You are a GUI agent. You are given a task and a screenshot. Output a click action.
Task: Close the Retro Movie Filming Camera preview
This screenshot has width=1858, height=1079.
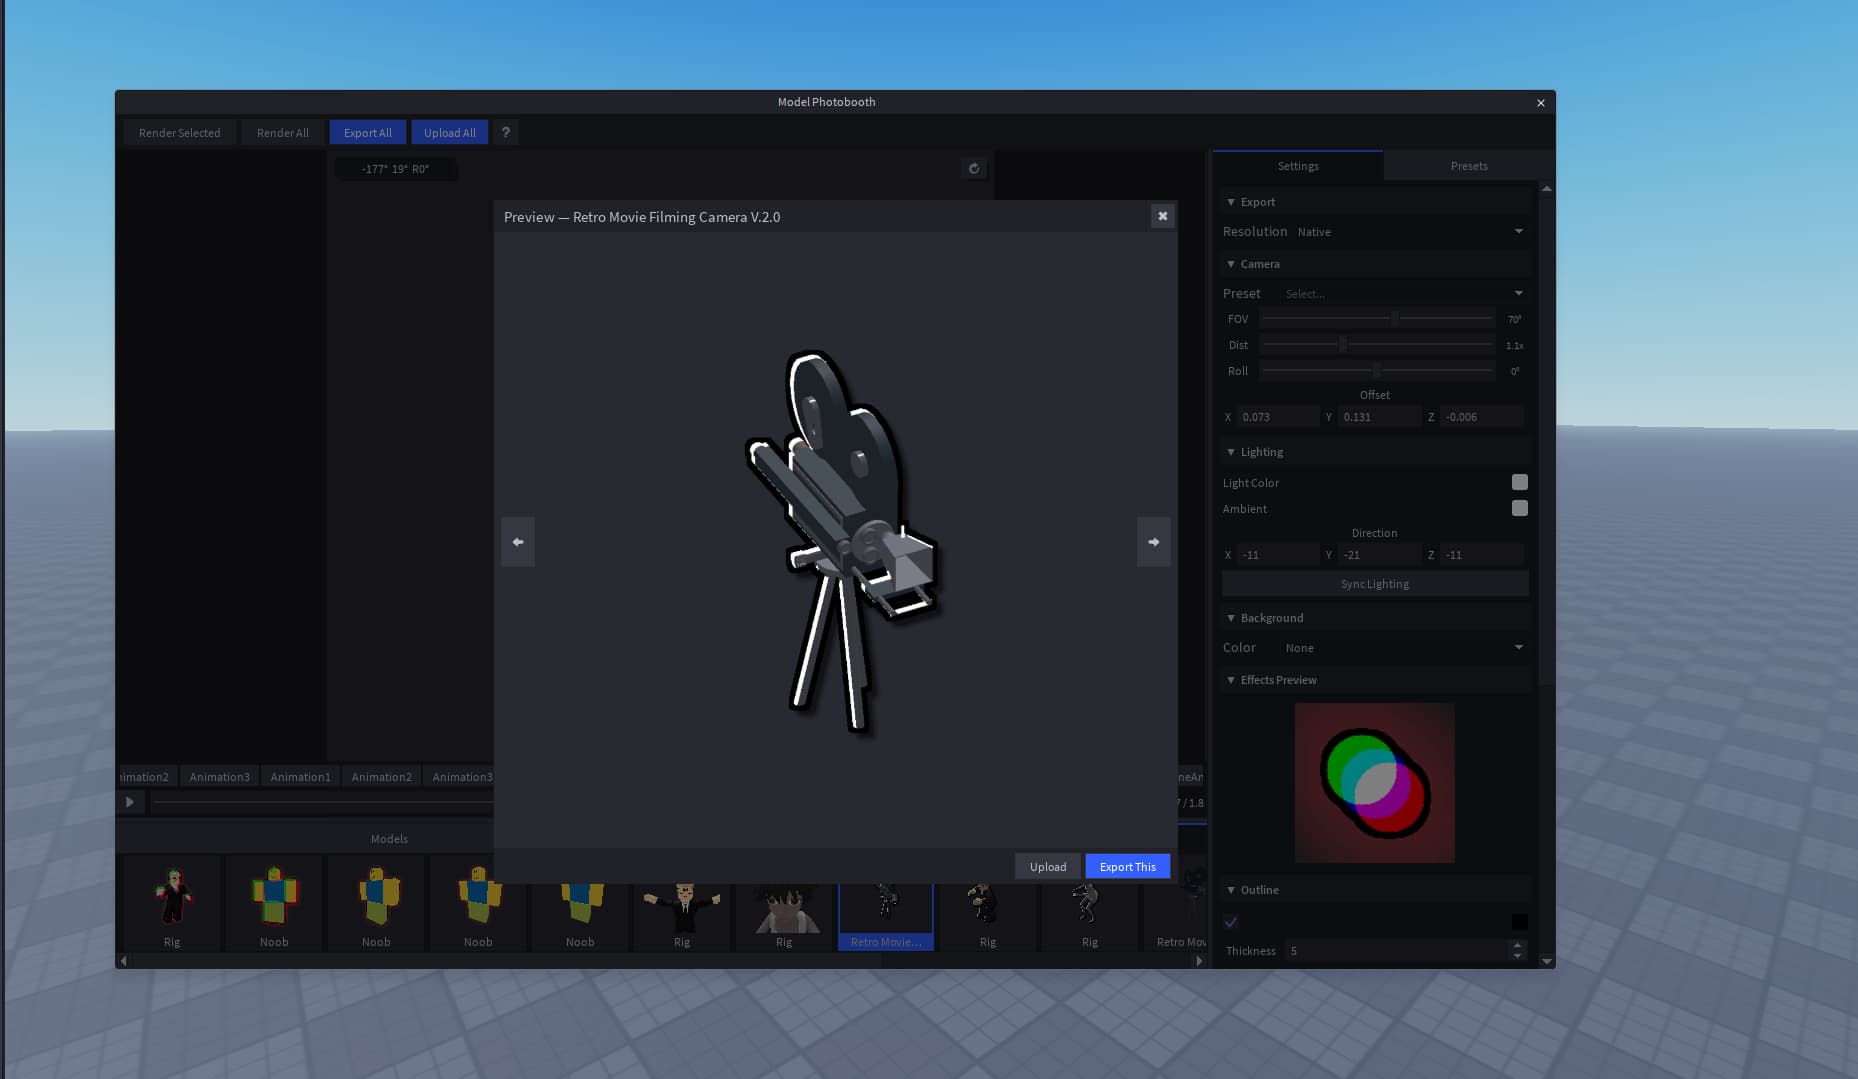click(1162, 216)
